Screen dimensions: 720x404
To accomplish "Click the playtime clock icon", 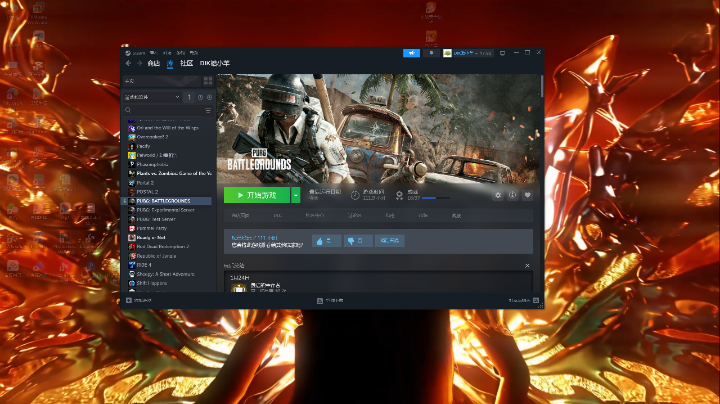I will (355, 195).
